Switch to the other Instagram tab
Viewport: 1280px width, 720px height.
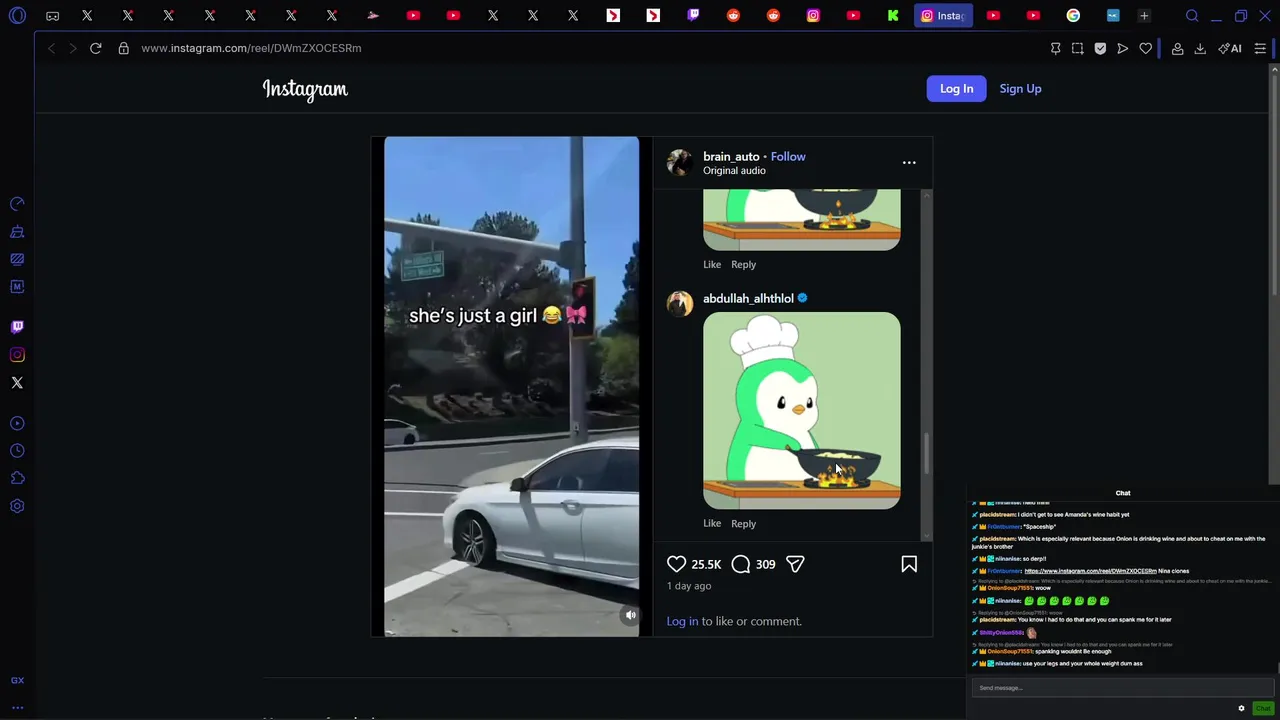coord(813,16)
